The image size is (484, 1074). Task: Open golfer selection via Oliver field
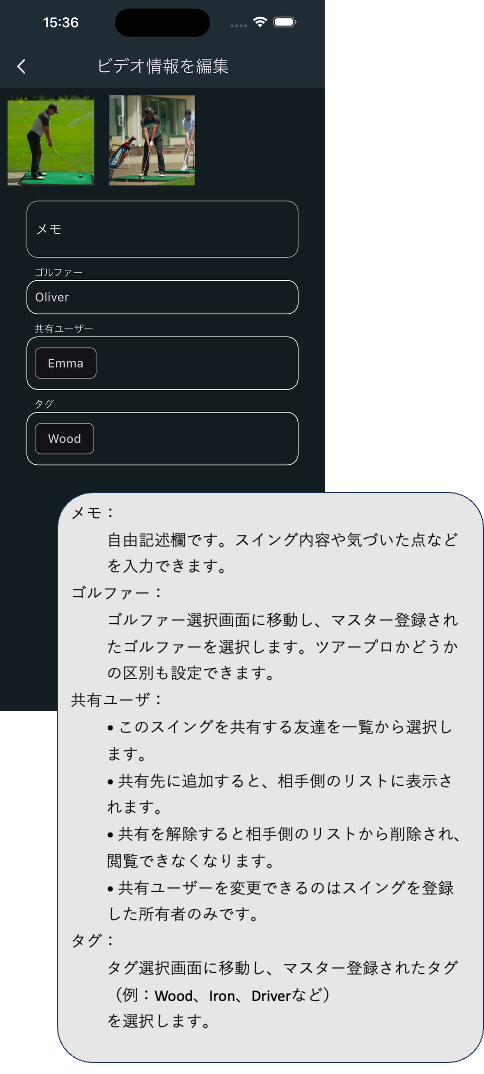pyautogui.click(x=162, y=297)
